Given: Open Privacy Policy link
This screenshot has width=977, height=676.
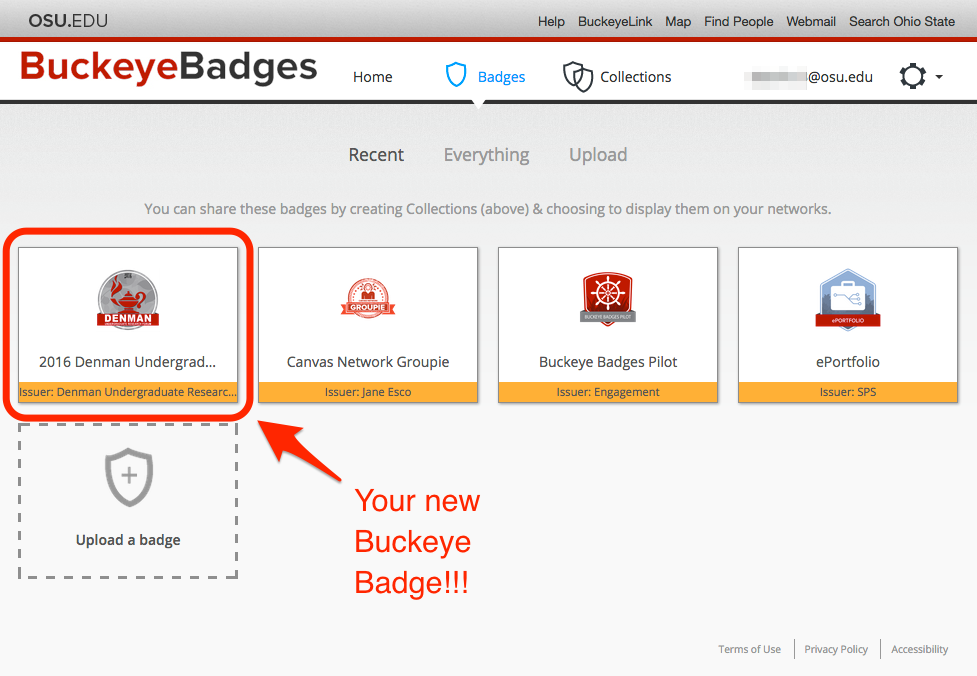Looking at the screenshot, I should tap(836, 649).
